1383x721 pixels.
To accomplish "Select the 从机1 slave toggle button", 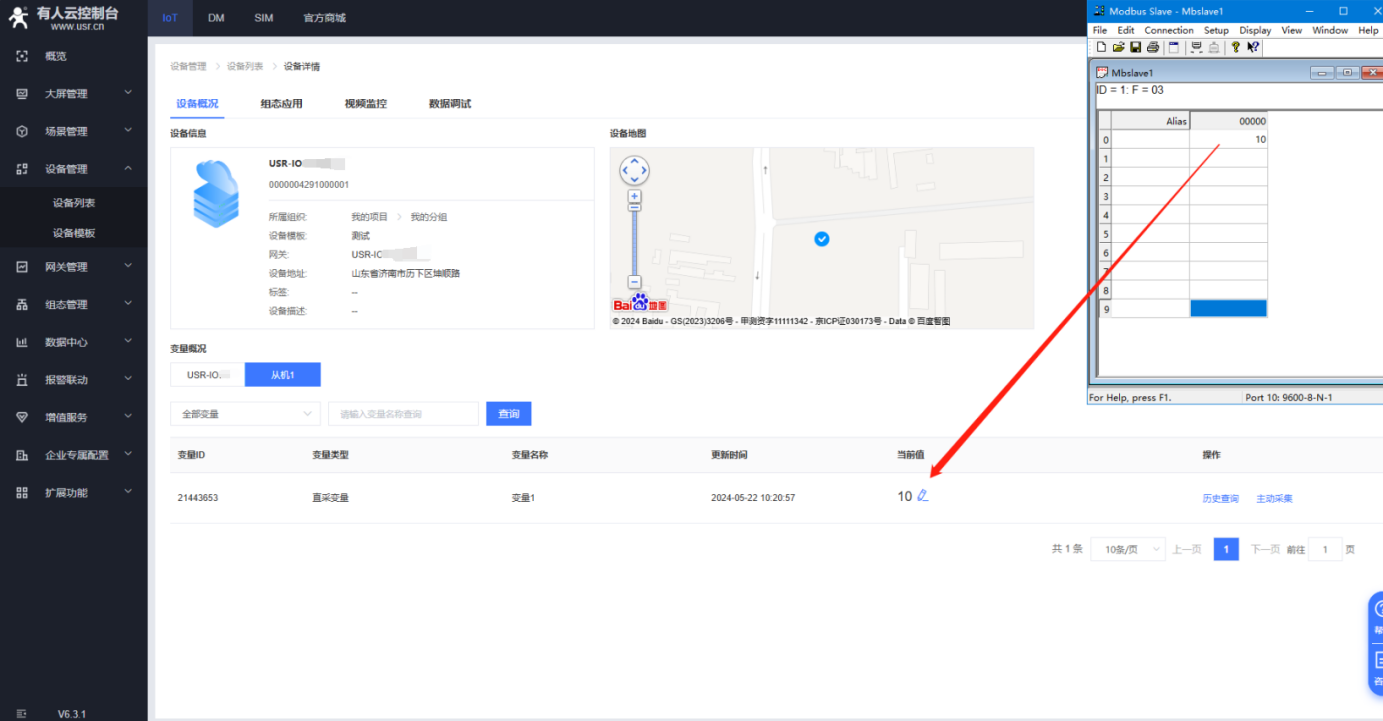I will click(283, 375).
